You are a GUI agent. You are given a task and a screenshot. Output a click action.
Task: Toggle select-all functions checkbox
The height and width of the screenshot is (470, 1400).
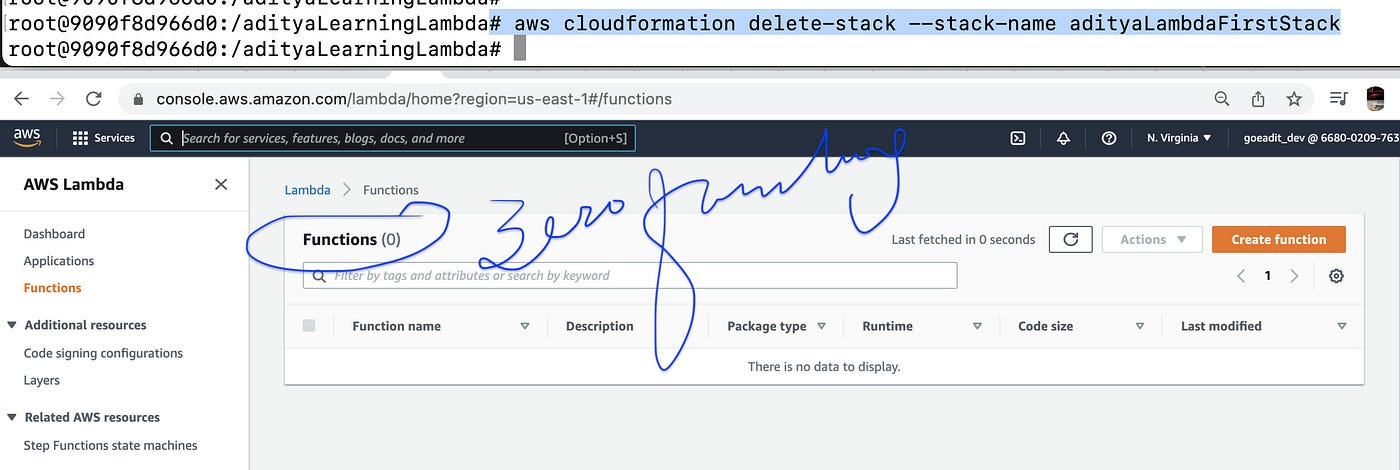pos(309,325)
